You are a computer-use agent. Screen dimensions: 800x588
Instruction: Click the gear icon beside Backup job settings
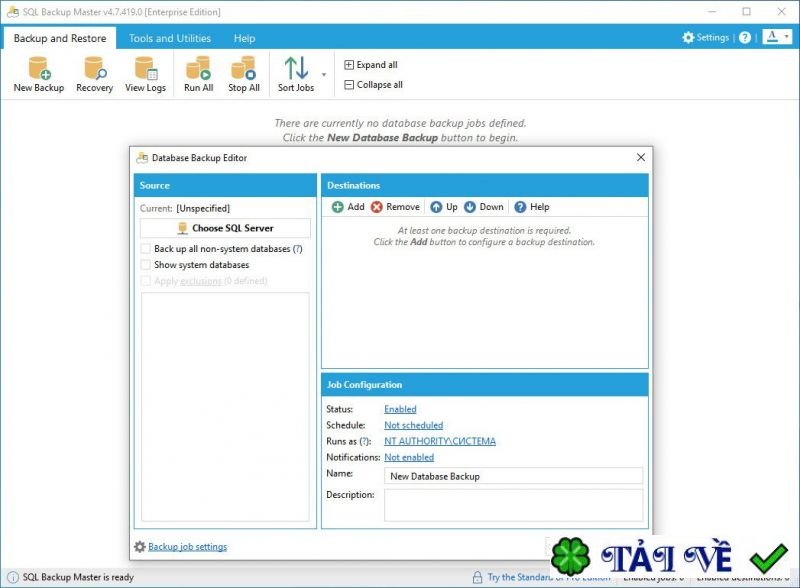tap(140, 547)
